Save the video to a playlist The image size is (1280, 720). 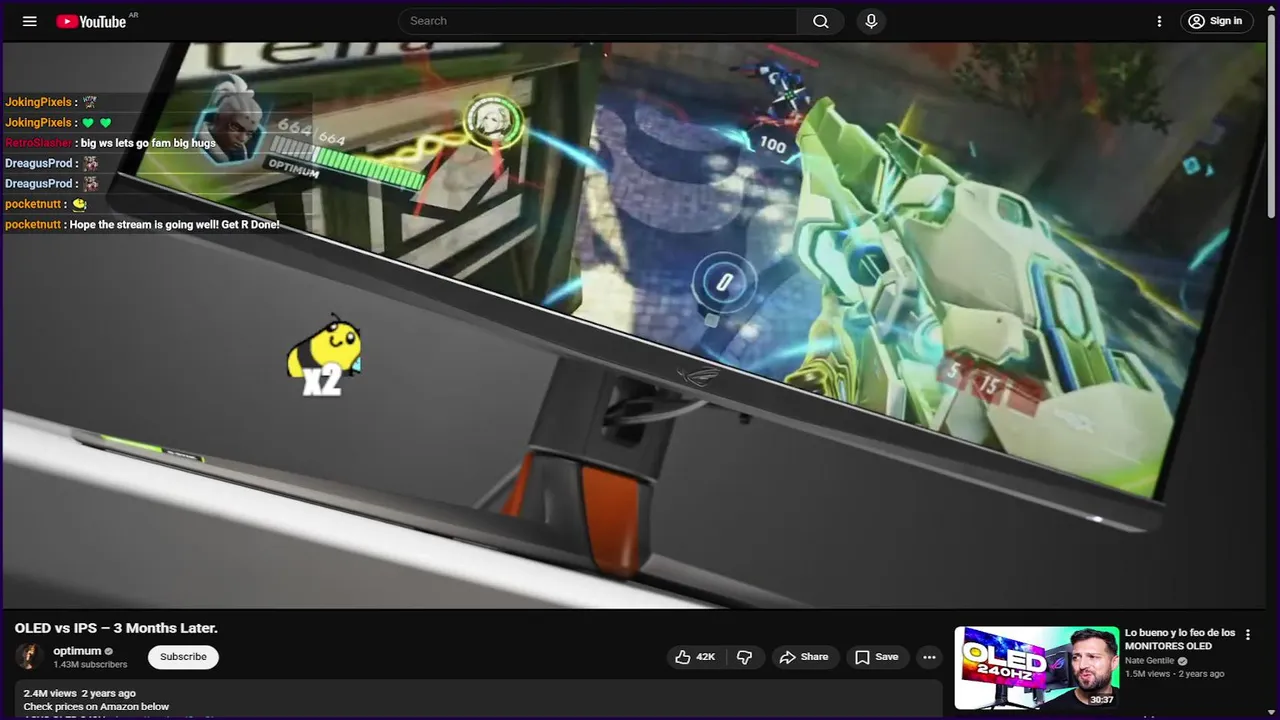point(876,657)
